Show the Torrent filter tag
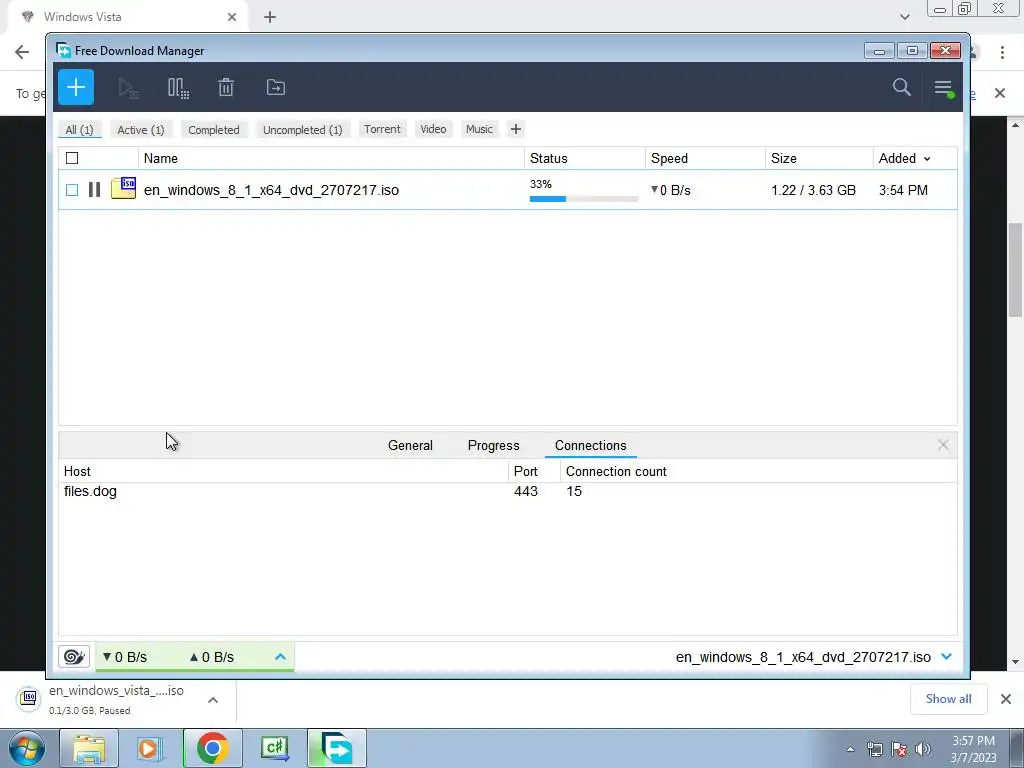 coord(382,129)
